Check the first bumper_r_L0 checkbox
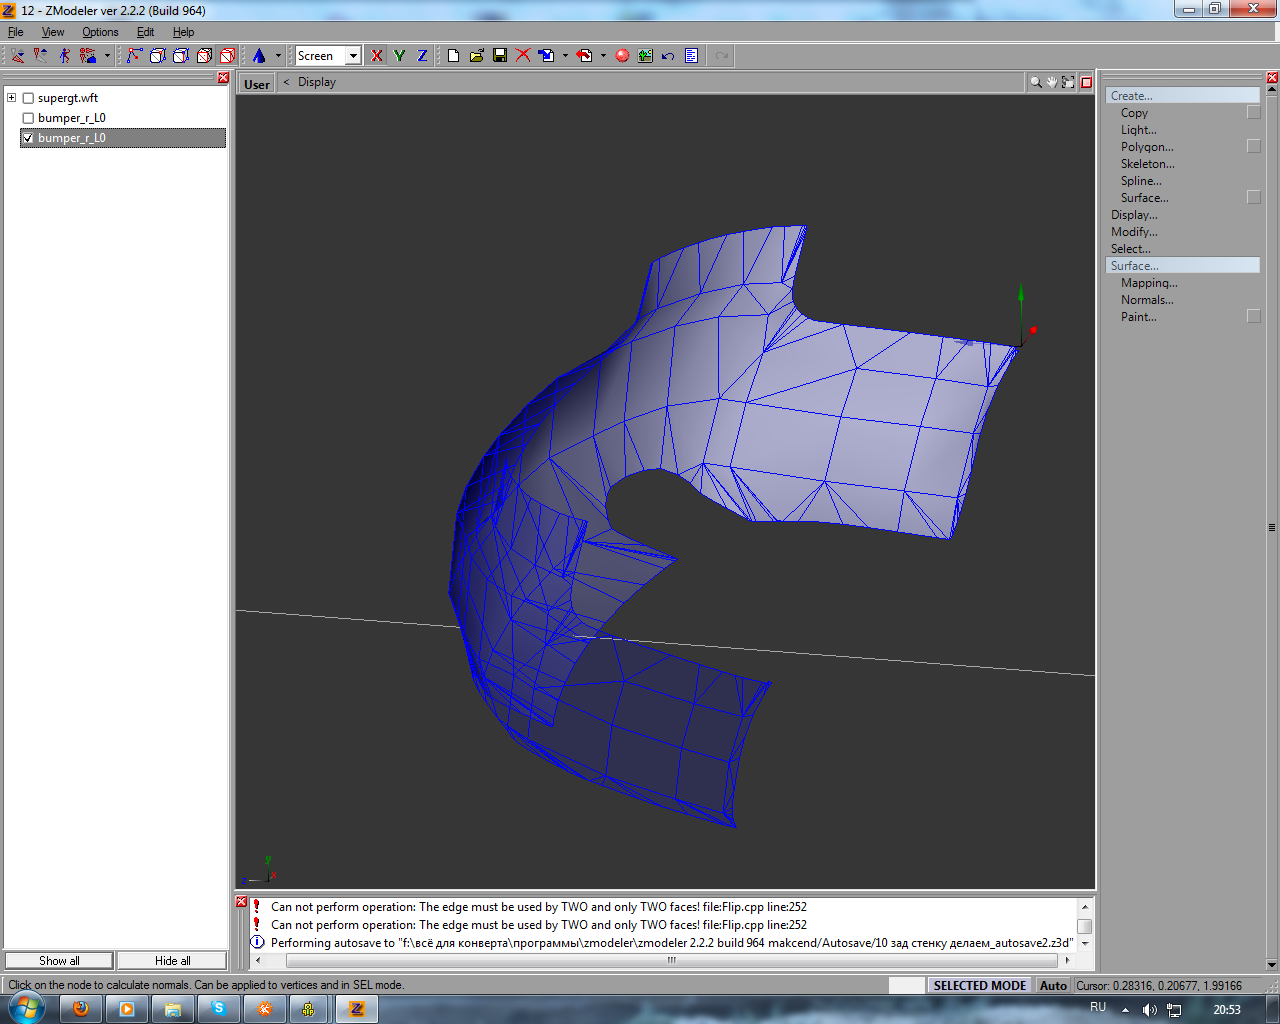Screen dimensions: 1280x1024 (x=28, y=118)
